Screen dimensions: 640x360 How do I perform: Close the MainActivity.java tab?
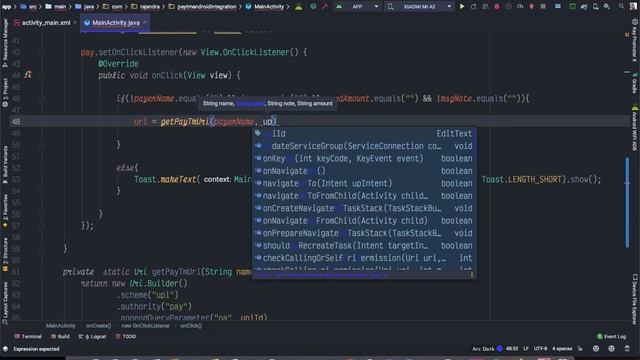click(145, 23)
